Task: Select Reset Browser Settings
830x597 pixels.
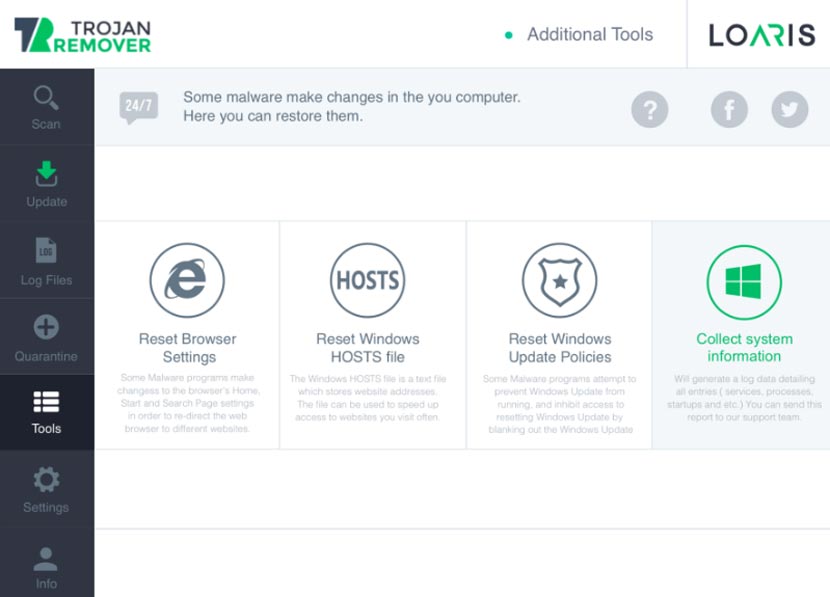Action: point(187,347)
